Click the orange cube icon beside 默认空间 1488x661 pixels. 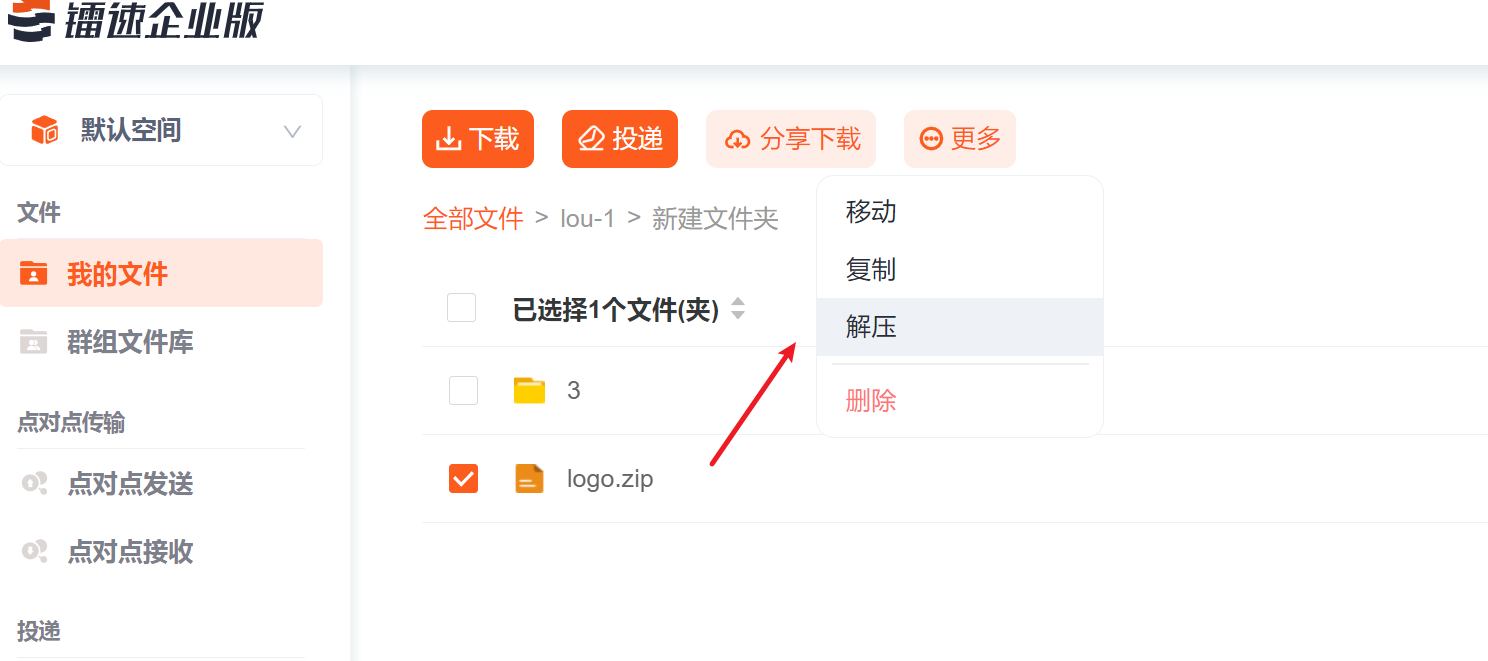[x=44, y=130]
